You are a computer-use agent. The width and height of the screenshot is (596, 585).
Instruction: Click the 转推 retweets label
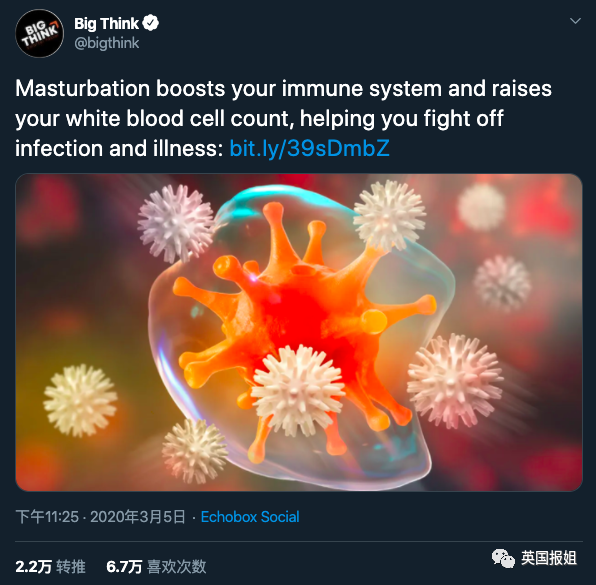tap(71, 567)
